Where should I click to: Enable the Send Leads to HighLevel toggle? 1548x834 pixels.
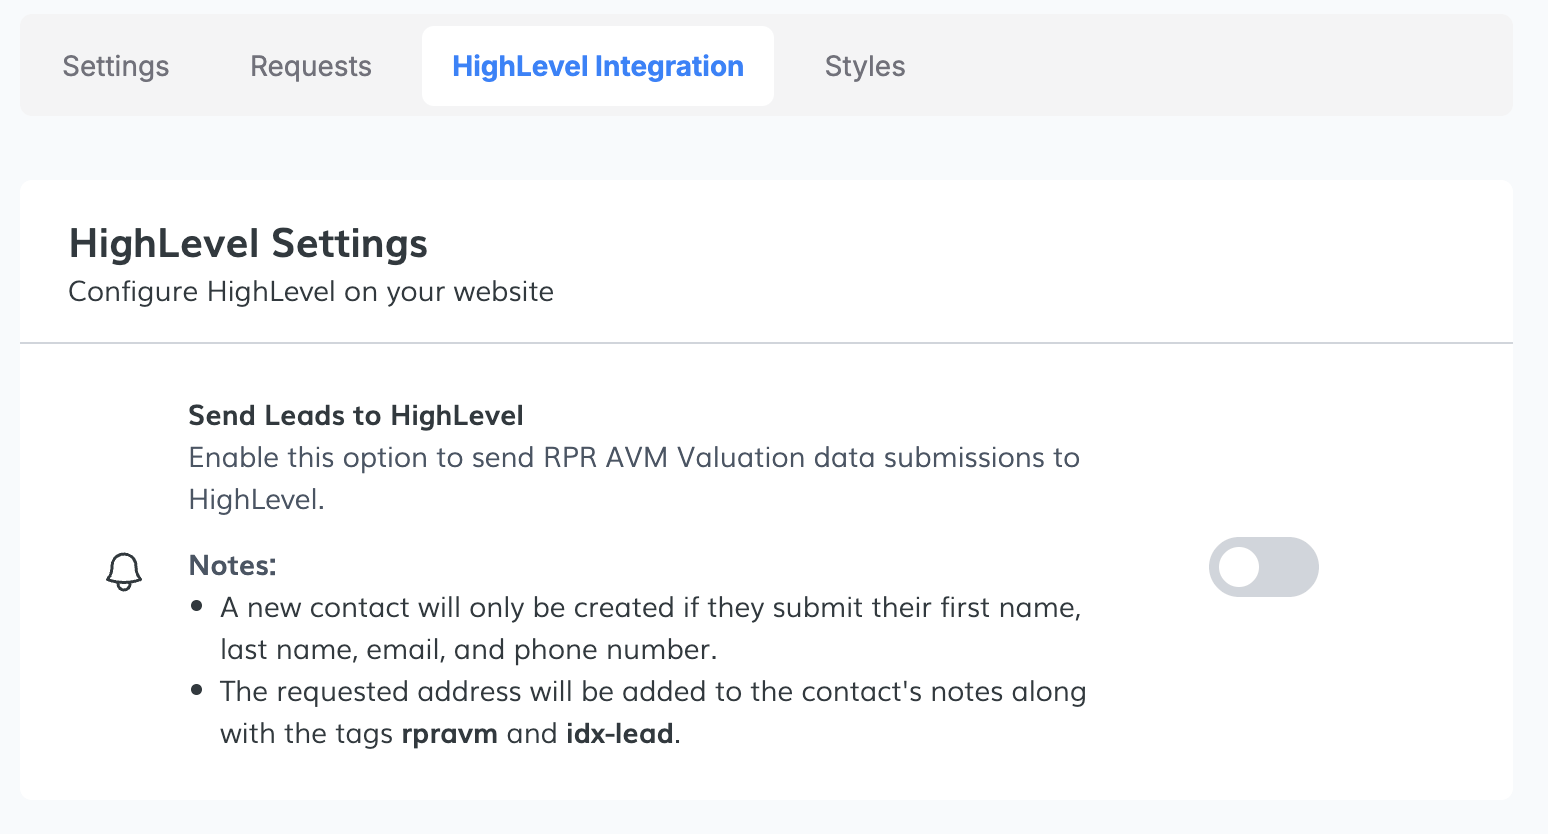(x=1263, y=567)
